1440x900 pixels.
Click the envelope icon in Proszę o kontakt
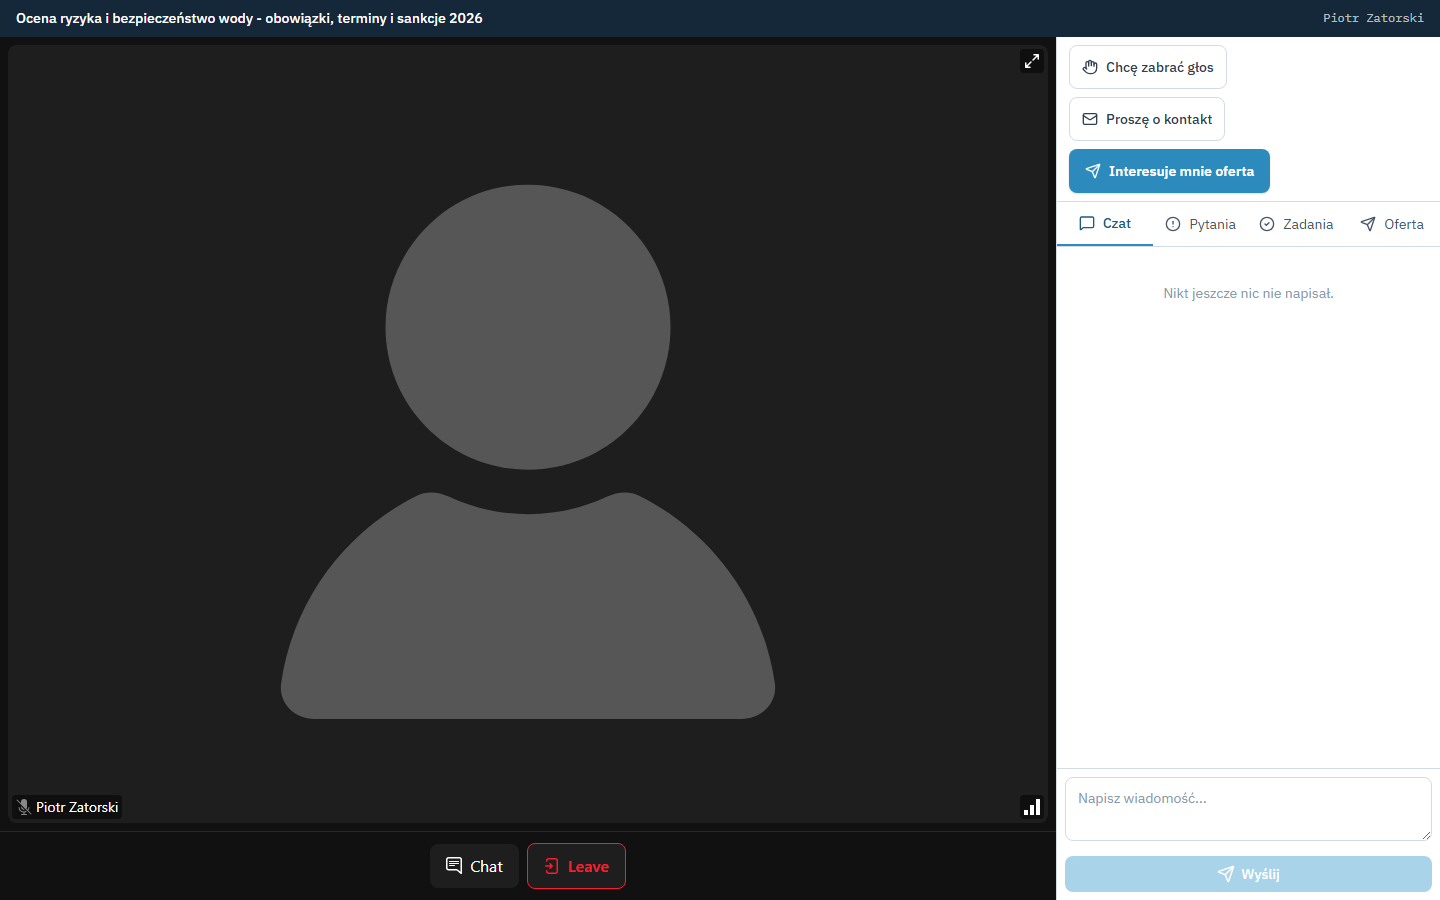1090,119
